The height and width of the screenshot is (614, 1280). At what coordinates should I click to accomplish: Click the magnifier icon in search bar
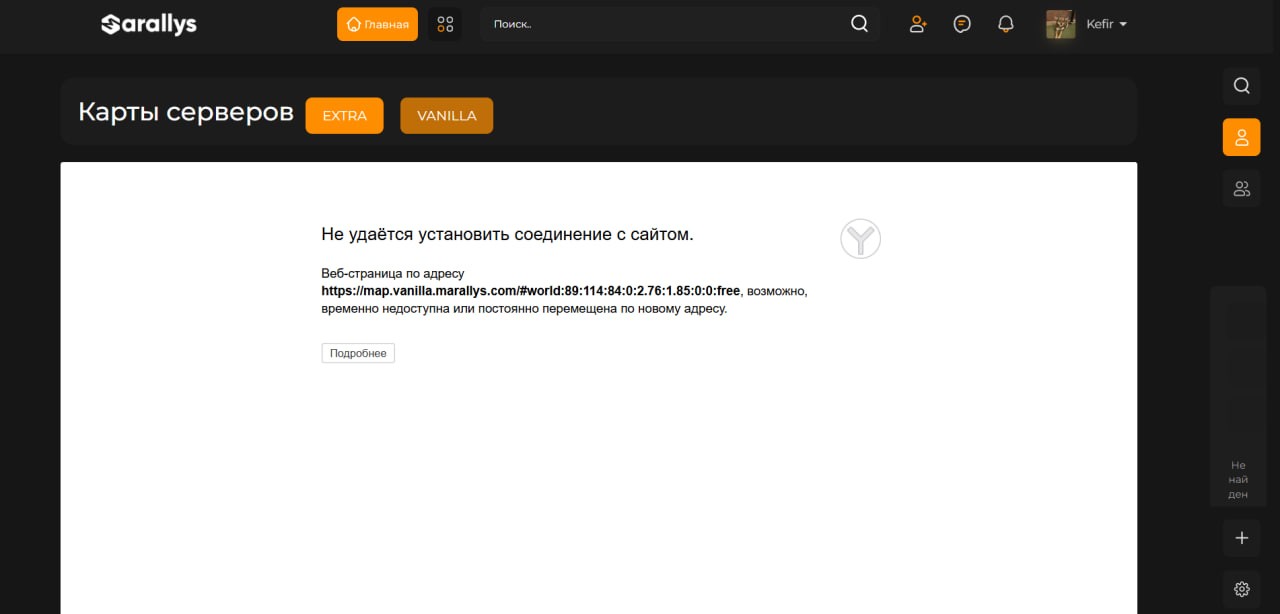click(859, 24)
